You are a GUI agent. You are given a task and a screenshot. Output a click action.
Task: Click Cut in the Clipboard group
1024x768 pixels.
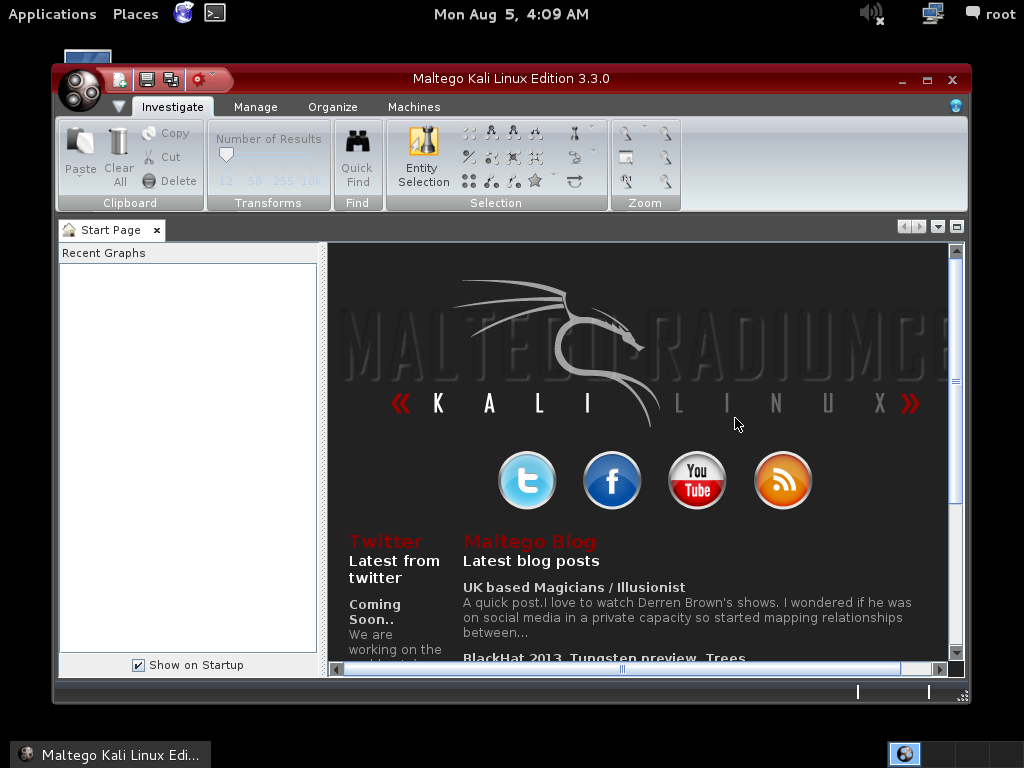click(x=162, y=157)
